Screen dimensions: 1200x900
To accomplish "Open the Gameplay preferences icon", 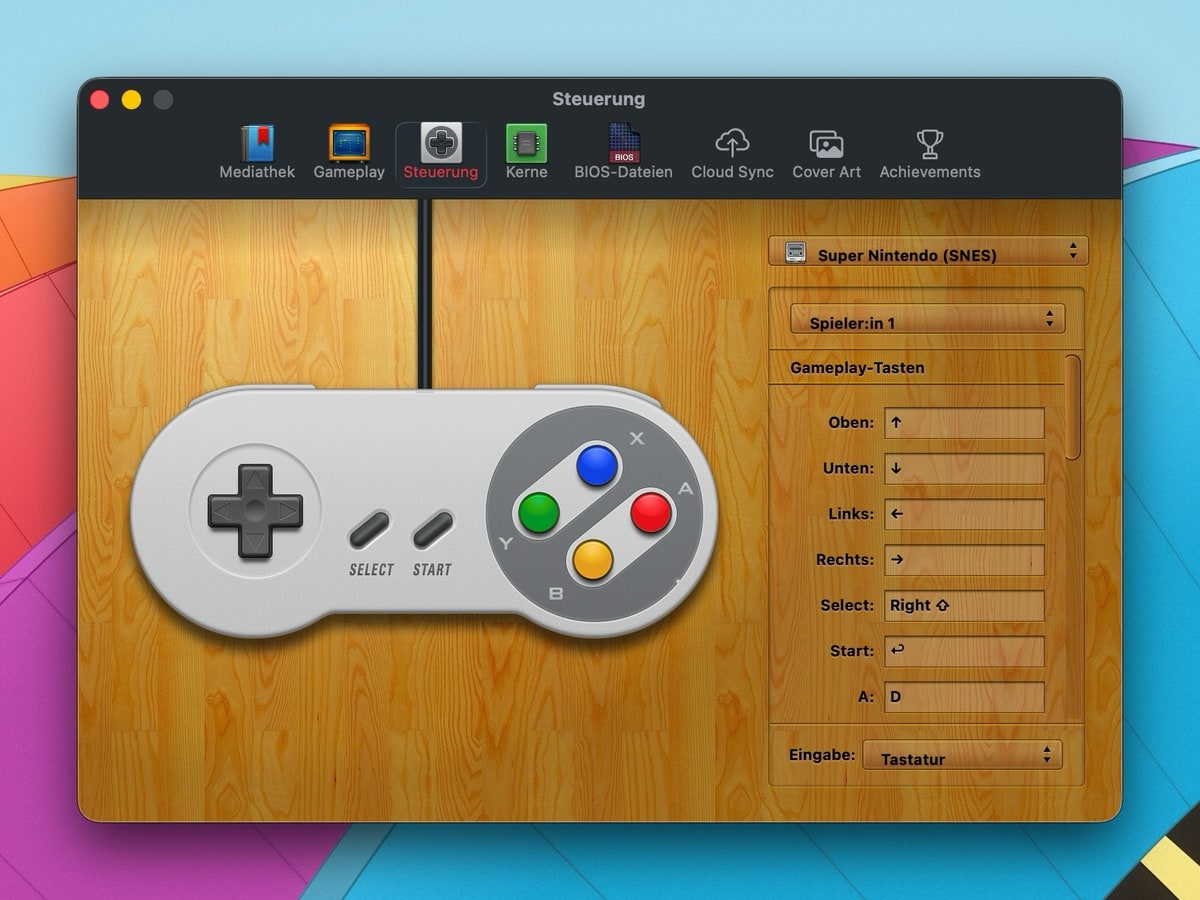I will click(x=349, y=143).
